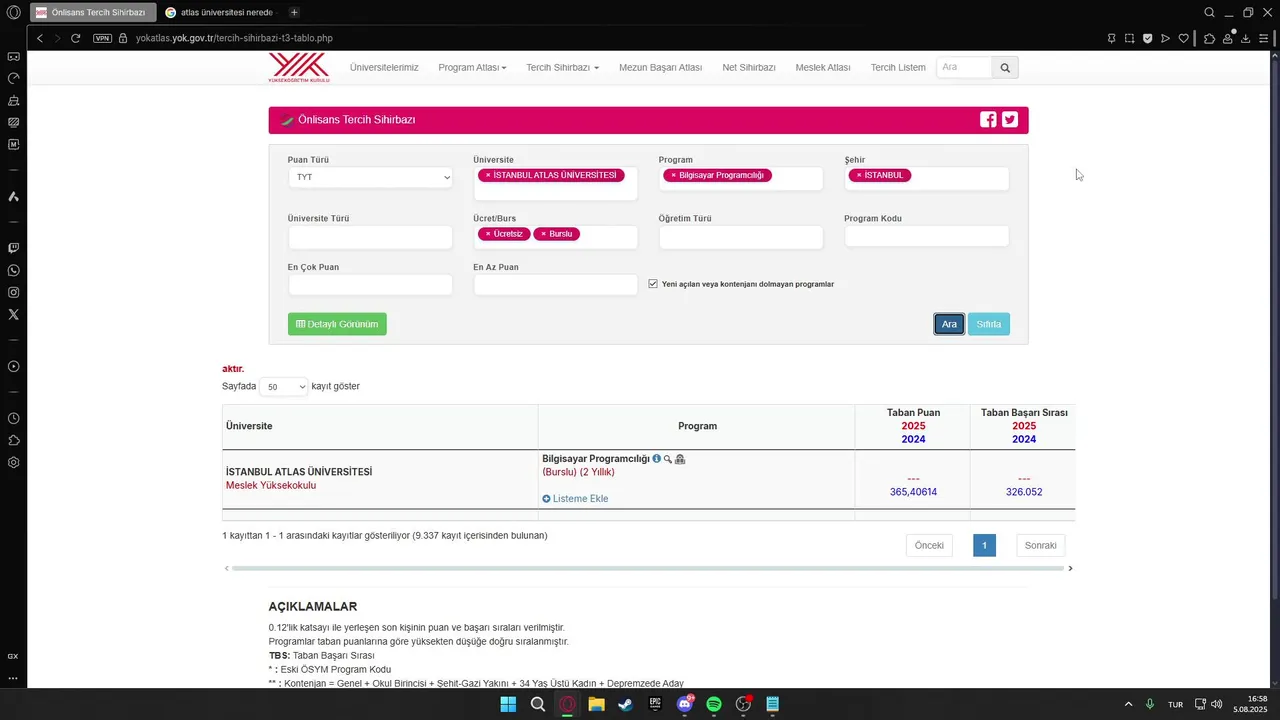The image size is (1280, 720).
Task: Open Epic Games Launcher from the taskbar
Action: (655, 704)
